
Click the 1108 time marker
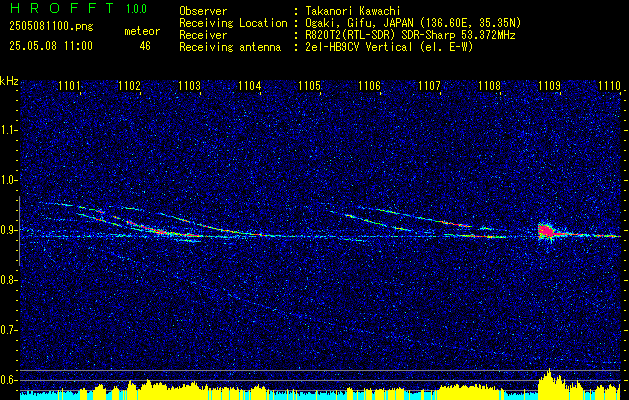(x=489, y=86)
